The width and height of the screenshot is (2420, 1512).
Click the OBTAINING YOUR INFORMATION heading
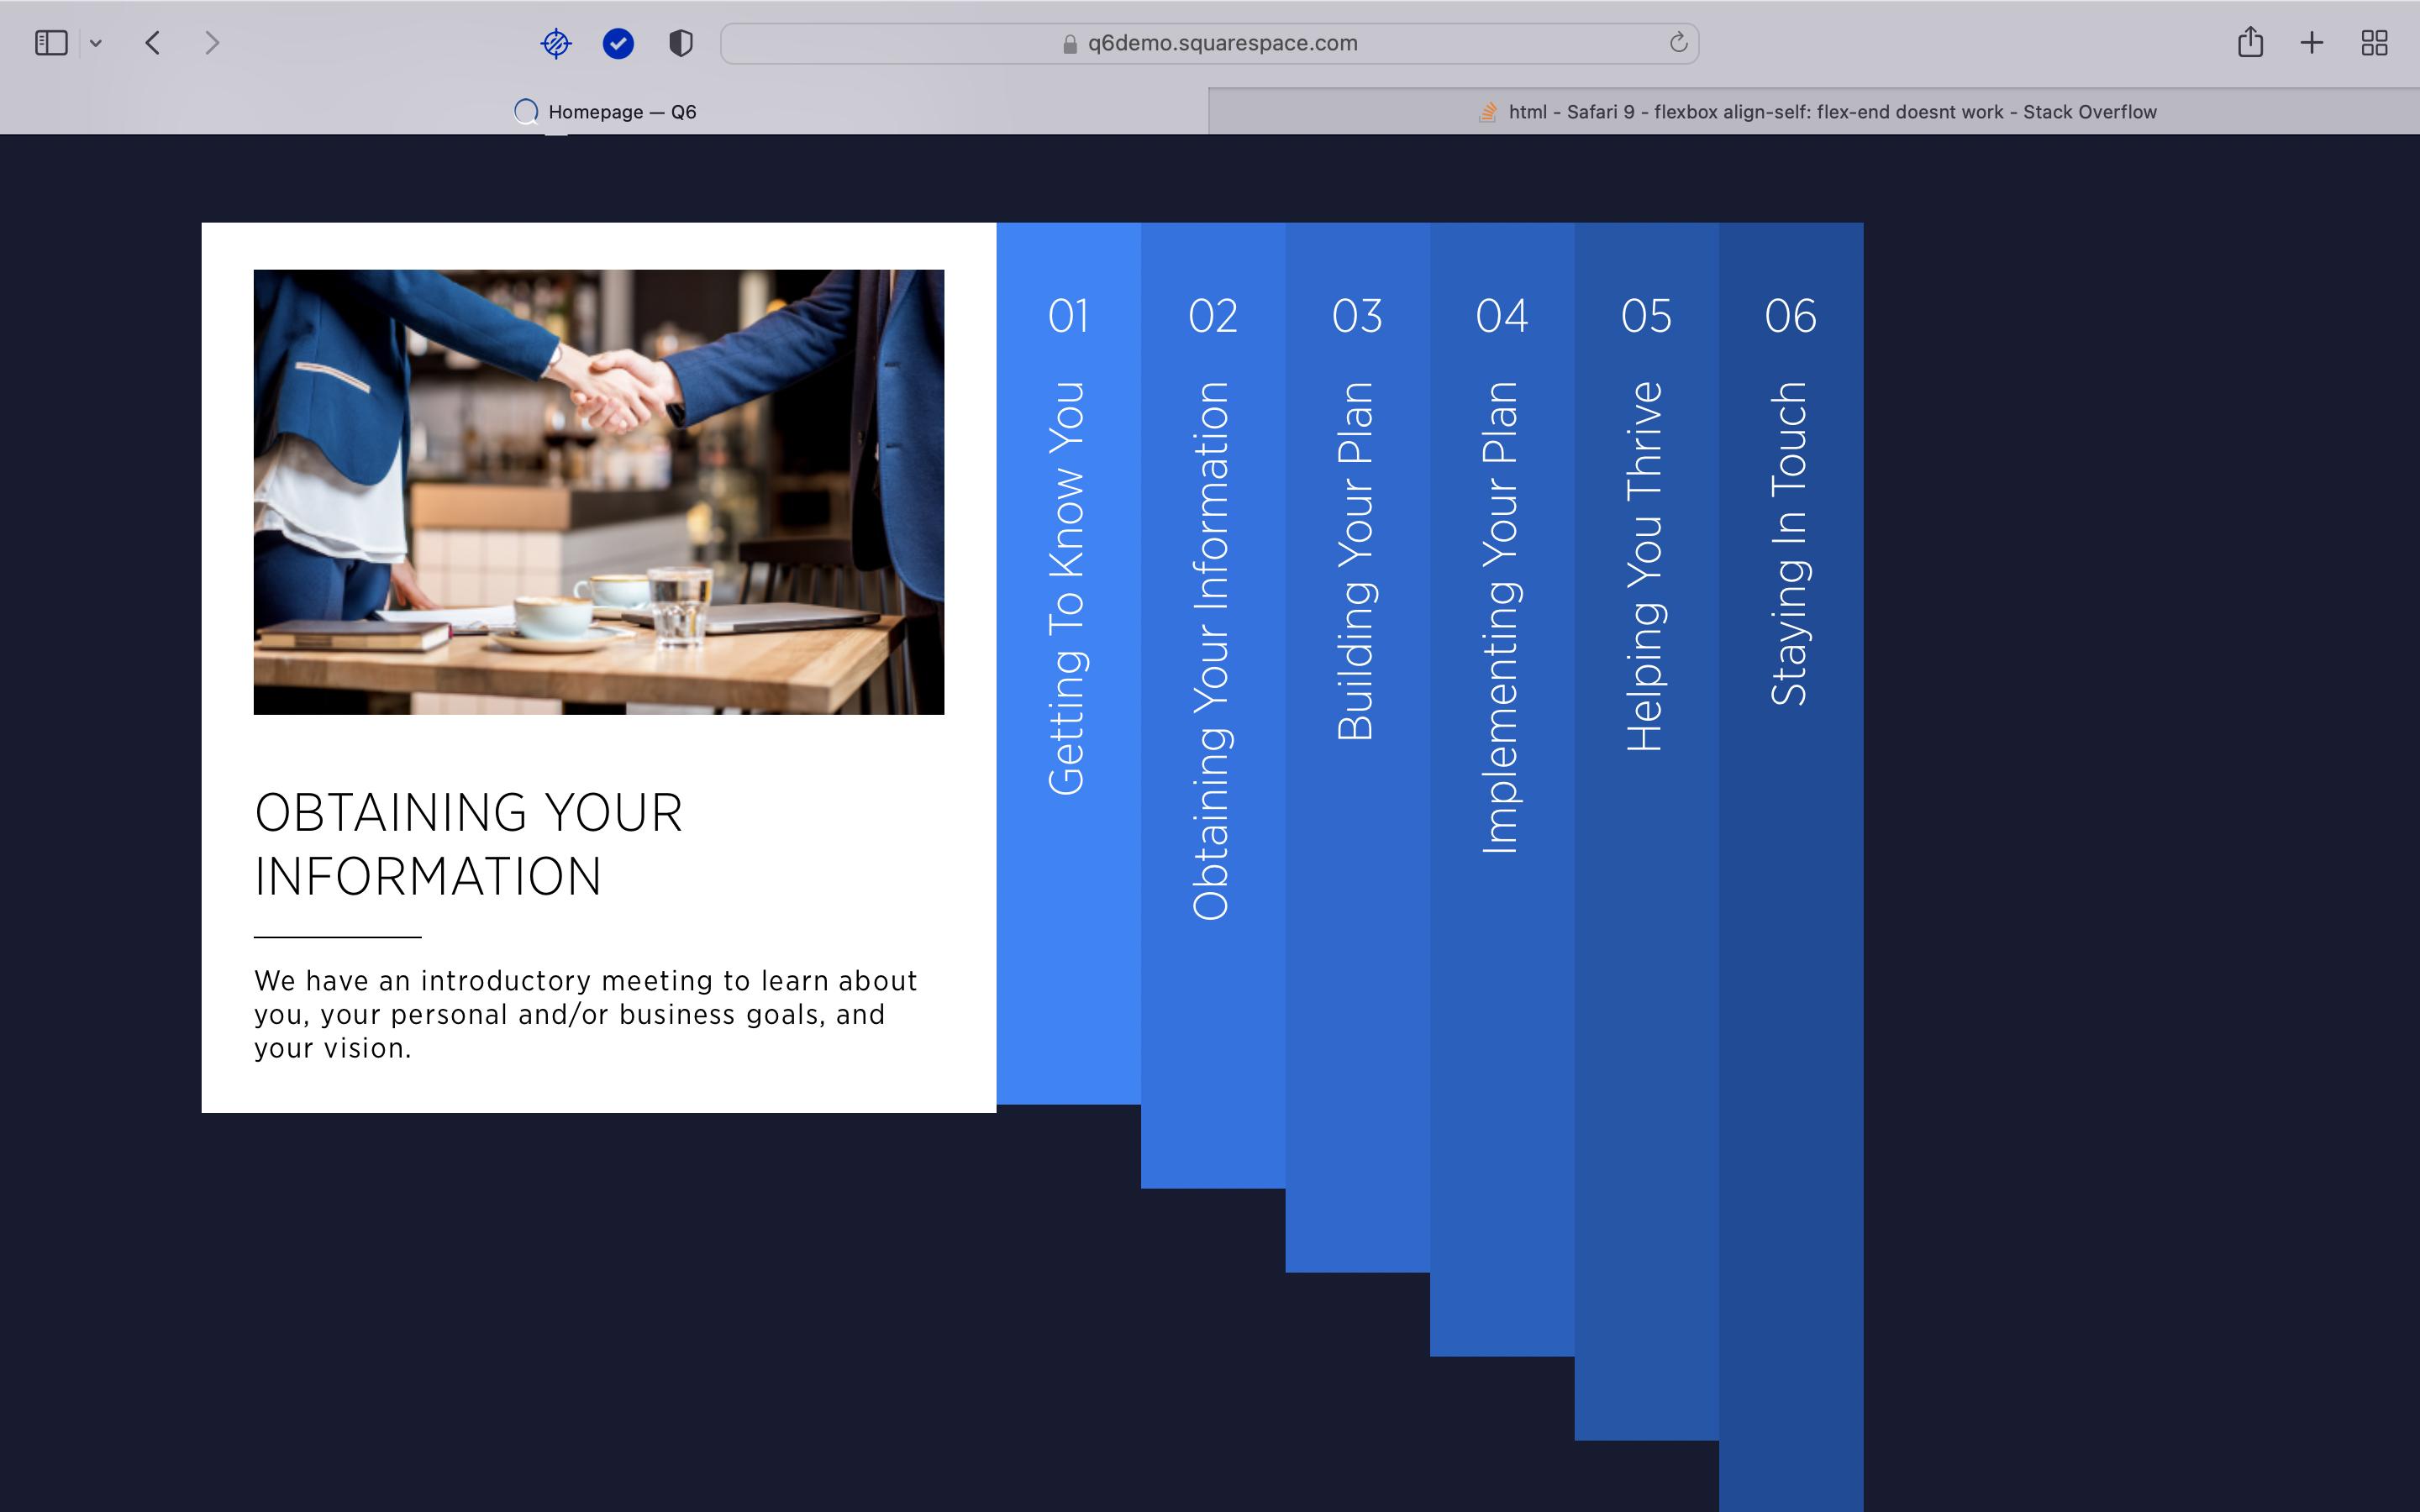469,844
